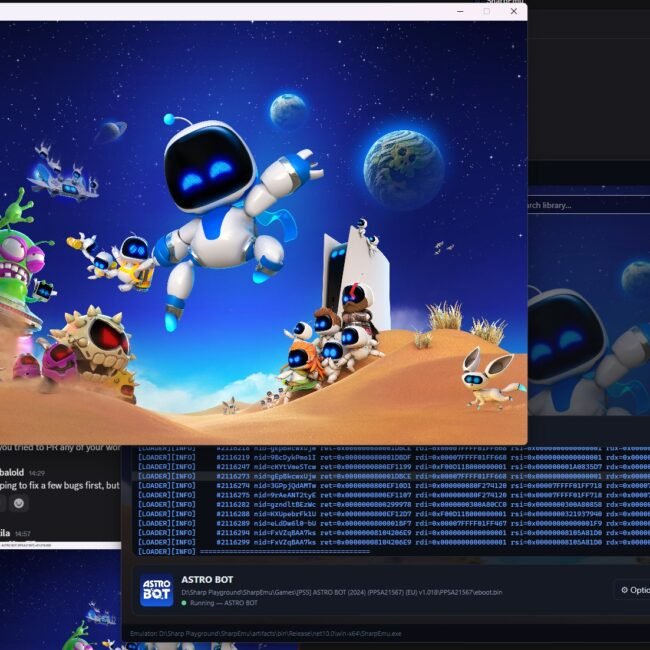Select log line #2116282 nid=gzndltBEzWc

(393, 504)
